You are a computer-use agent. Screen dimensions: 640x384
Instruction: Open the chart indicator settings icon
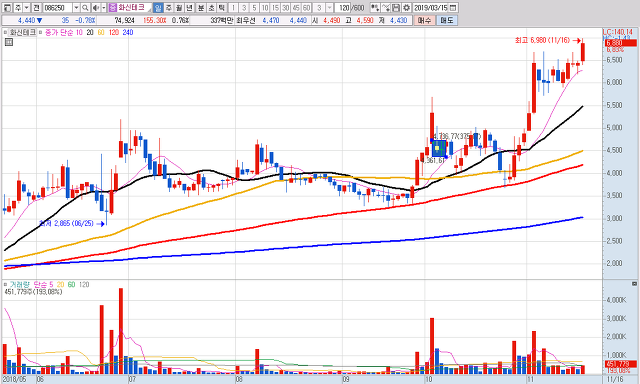tap(375, 8)
